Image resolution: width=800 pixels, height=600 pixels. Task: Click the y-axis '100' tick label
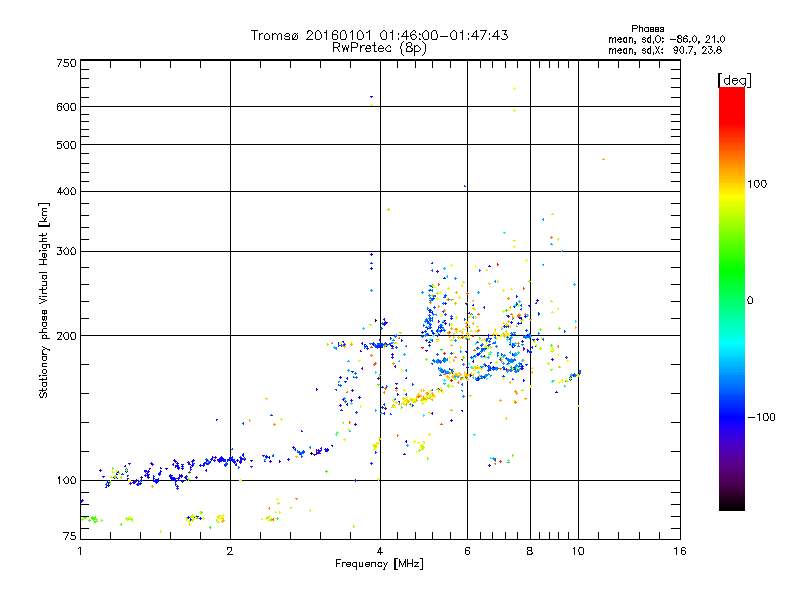point(66,480)
